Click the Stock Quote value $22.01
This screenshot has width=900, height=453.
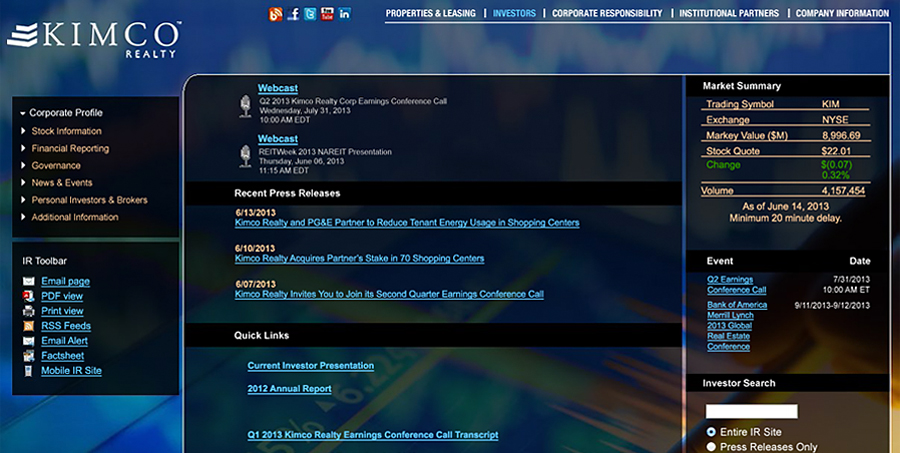835,151
